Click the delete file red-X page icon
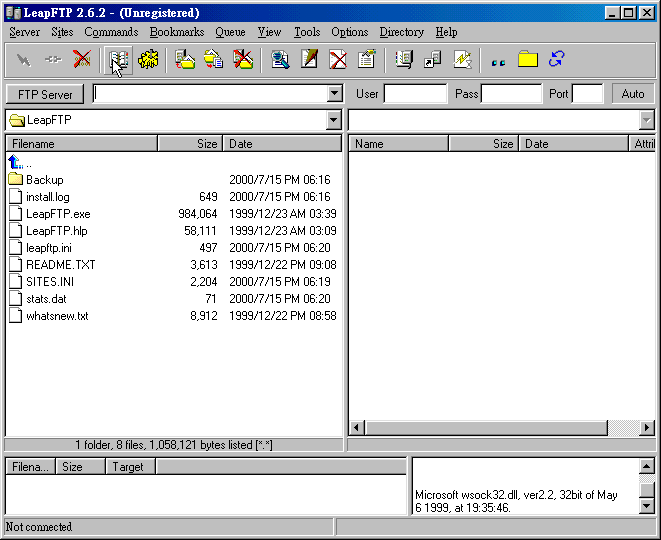The width and height of the screenshot is (661, 540). [x=338, y=59]
